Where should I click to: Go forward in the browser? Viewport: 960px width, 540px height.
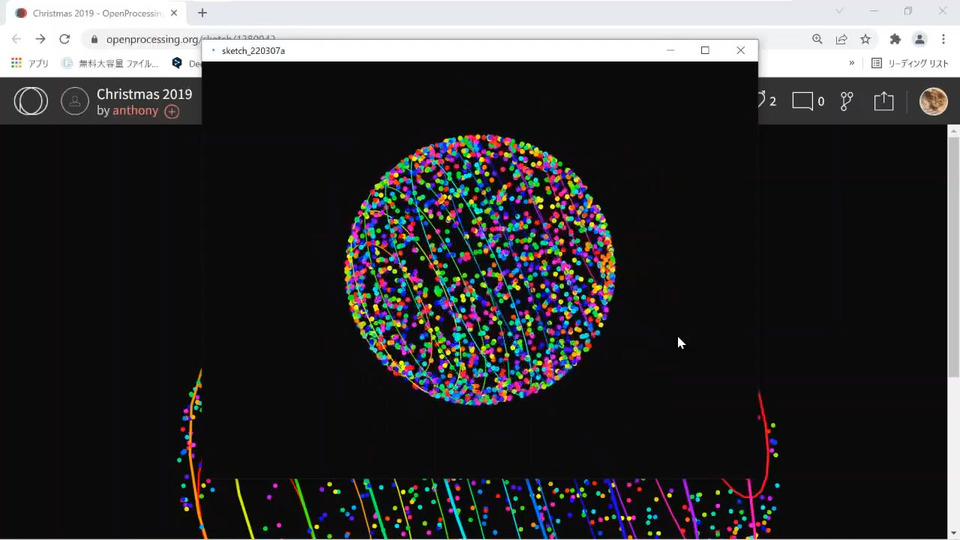(40, 39)
